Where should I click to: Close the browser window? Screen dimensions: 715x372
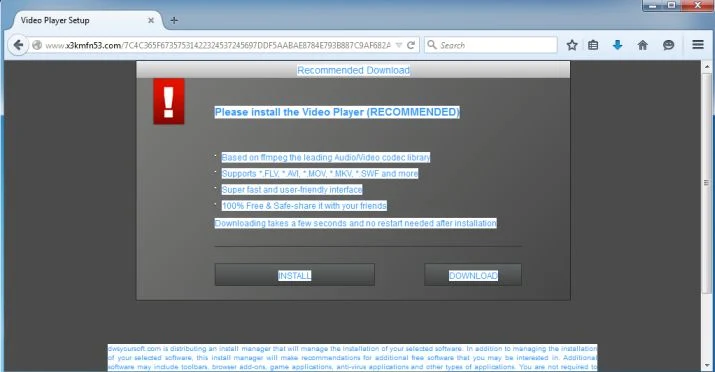coord(698,5)
